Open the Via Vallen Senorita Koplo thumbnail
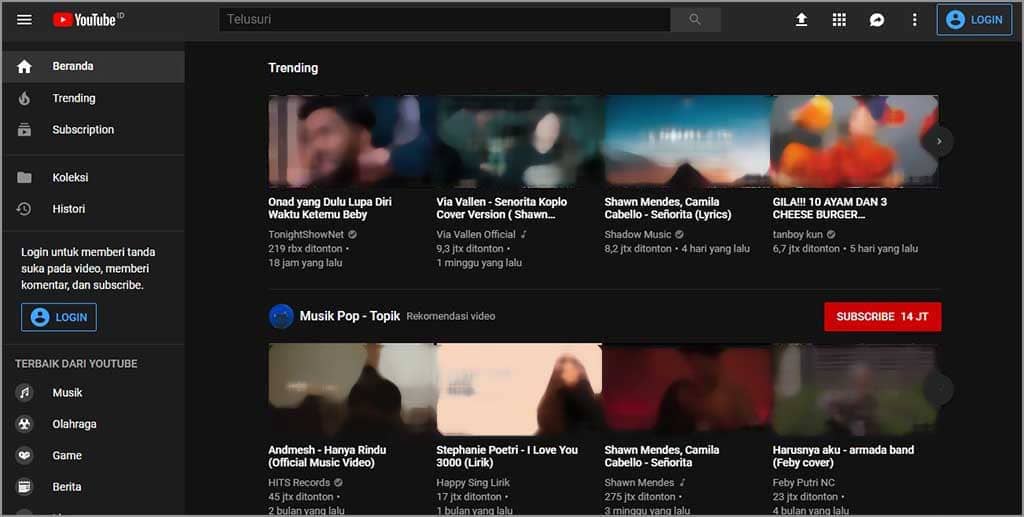 519,141
